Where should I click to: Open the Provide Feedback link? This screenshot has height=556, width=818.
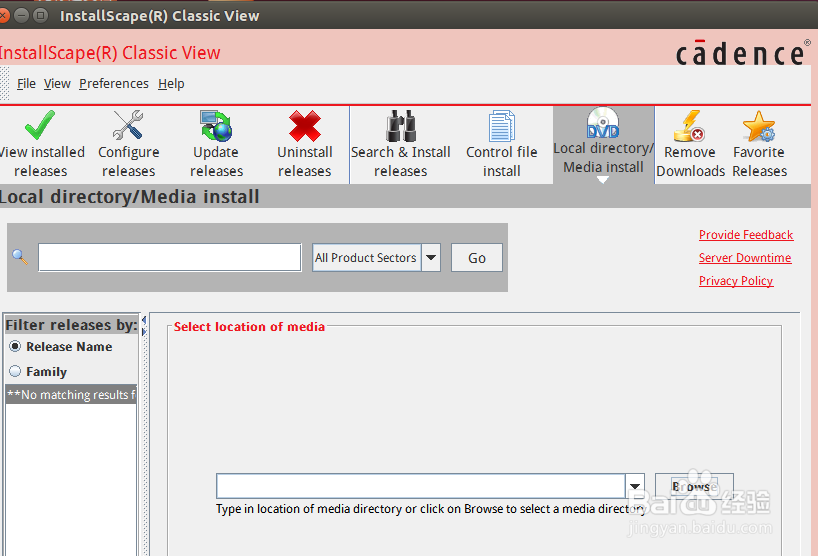(x=746, y=235)
